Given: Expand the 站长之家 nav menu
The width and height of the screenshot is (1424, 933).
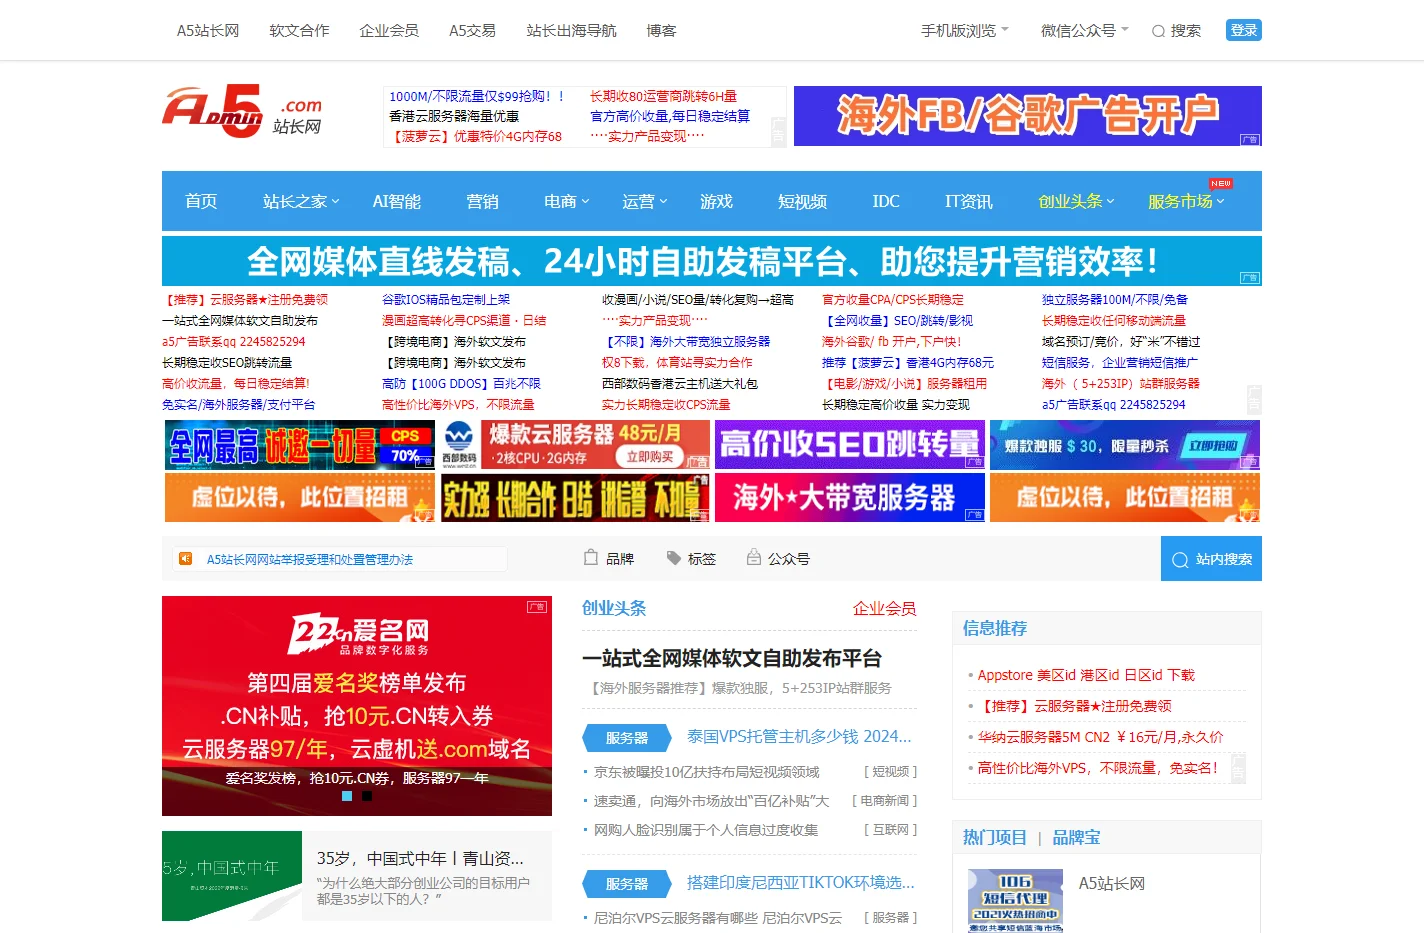Looking at the screenshot, I should point(301,201).
